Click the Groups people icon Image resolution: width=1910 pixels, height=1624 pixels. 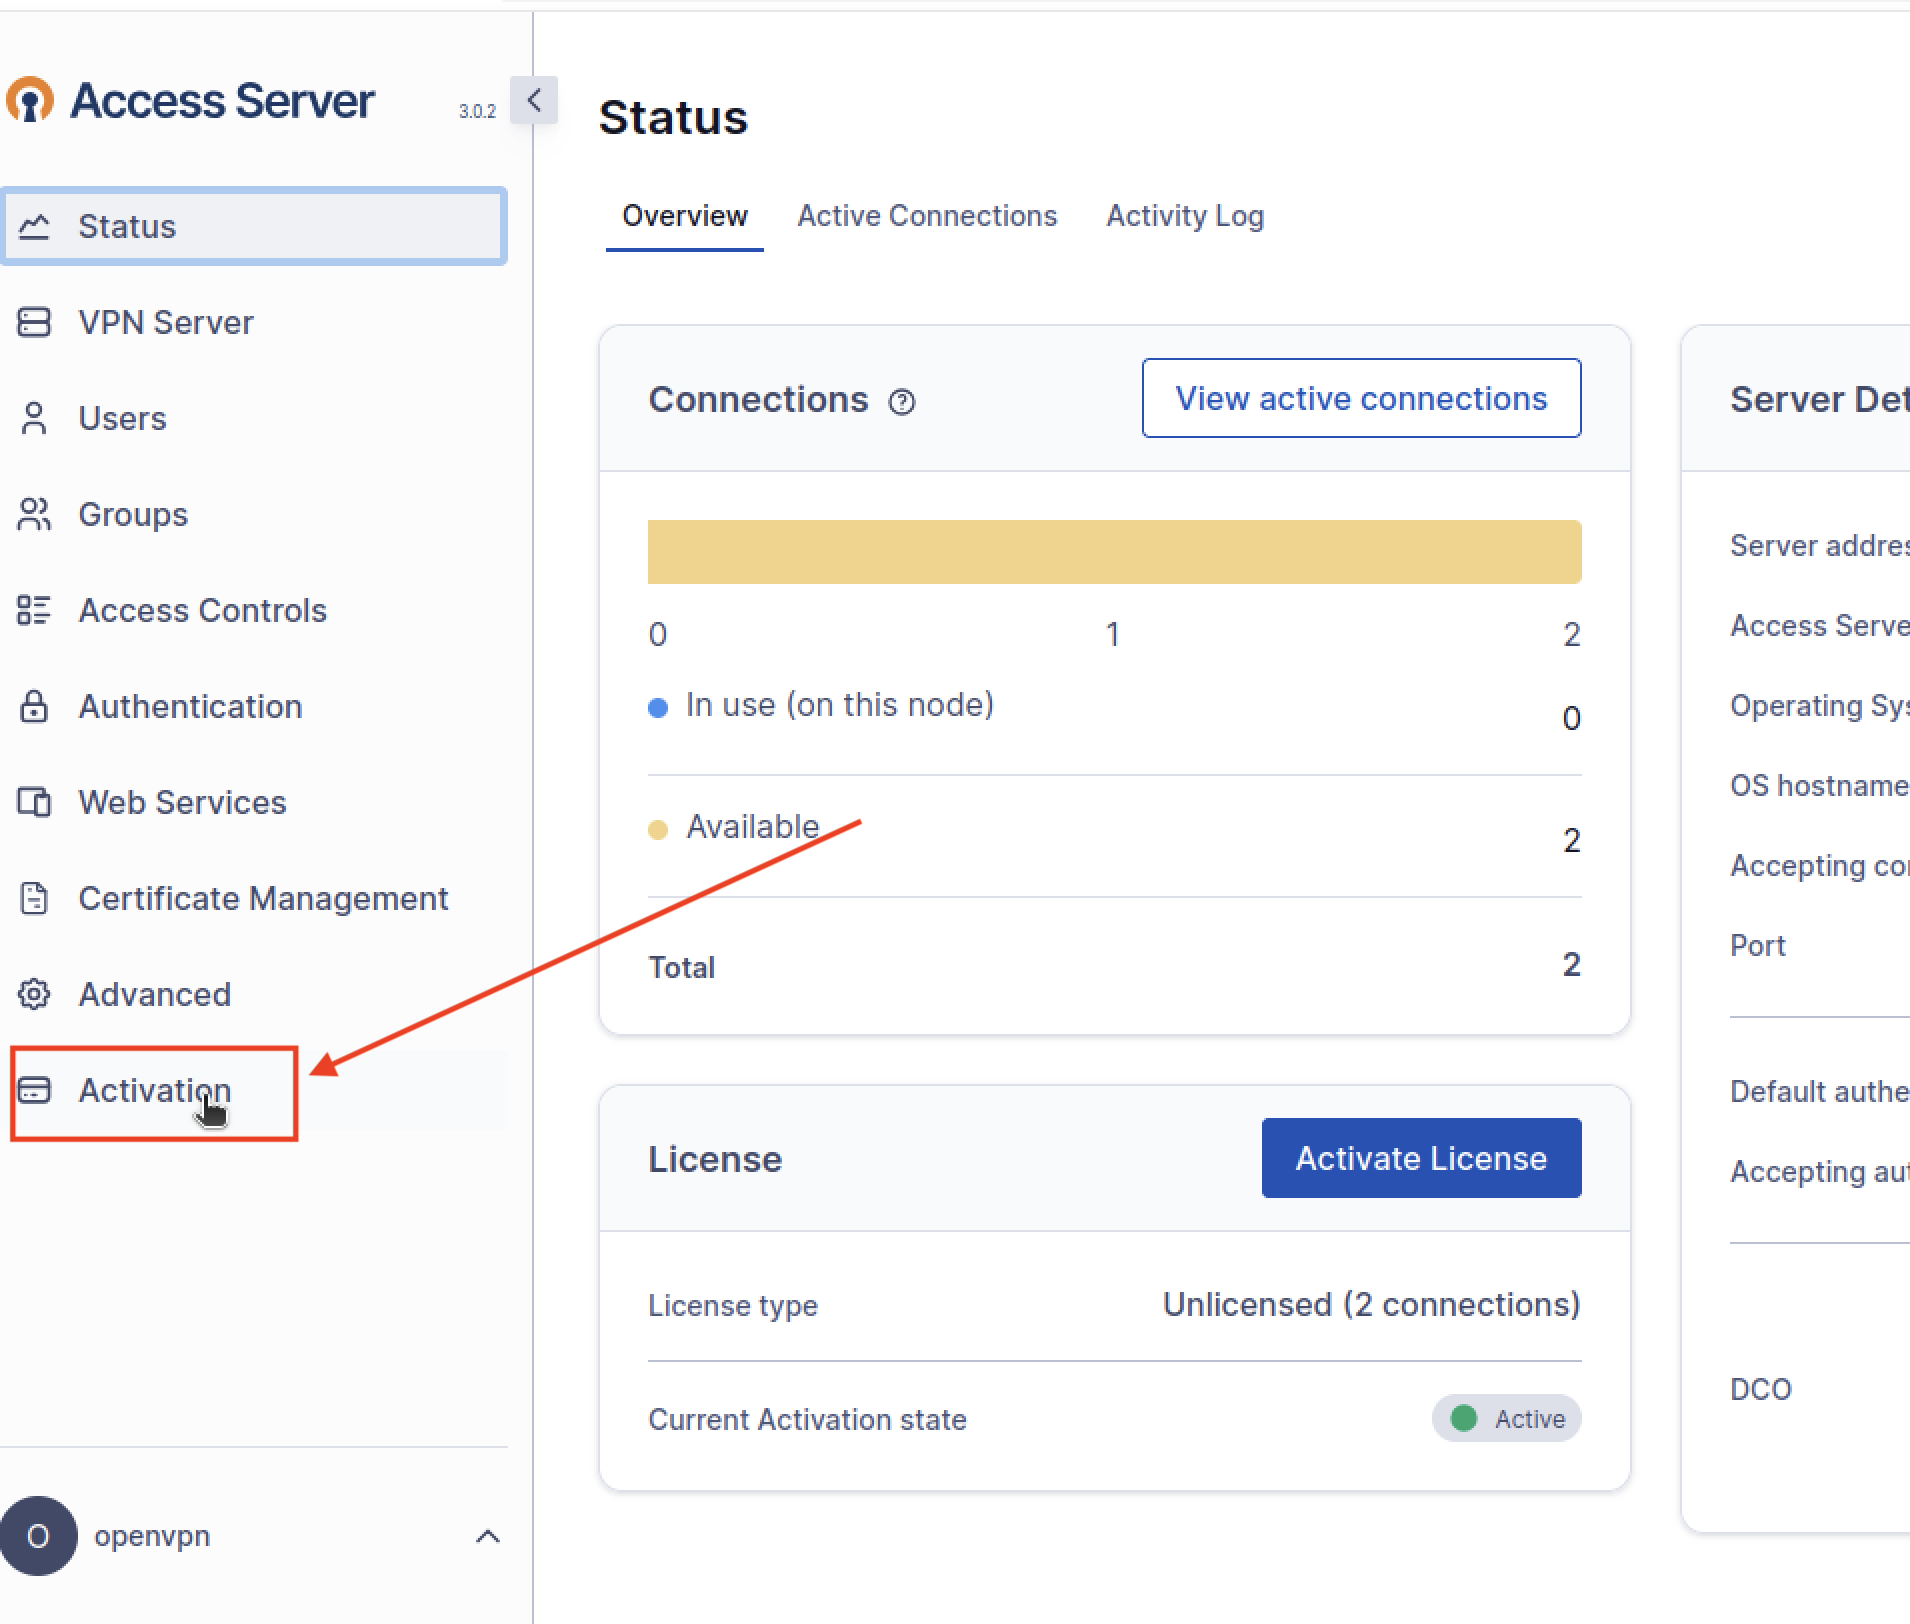click(34, 514)
